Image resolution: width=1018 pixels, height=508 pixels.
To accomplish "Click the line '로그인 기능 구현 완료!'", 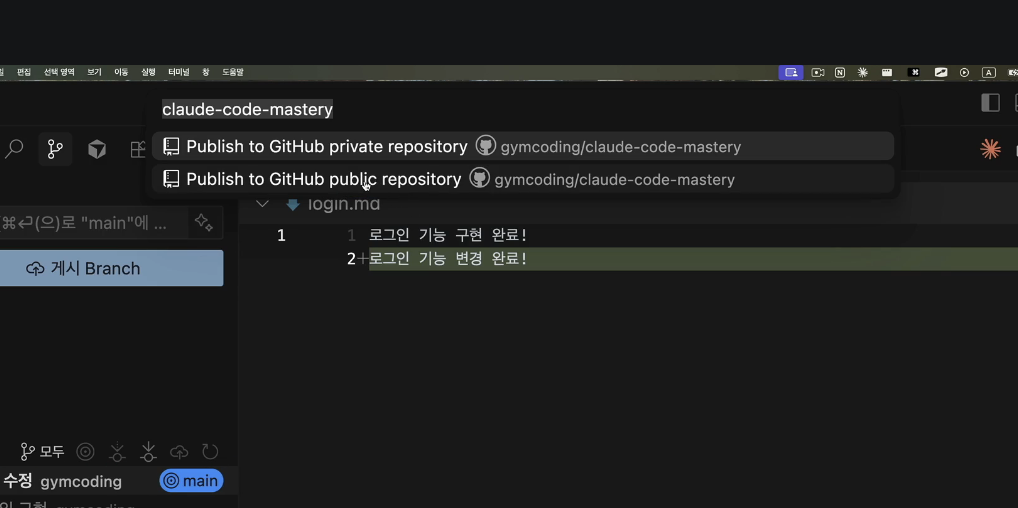I will (447, 235).
